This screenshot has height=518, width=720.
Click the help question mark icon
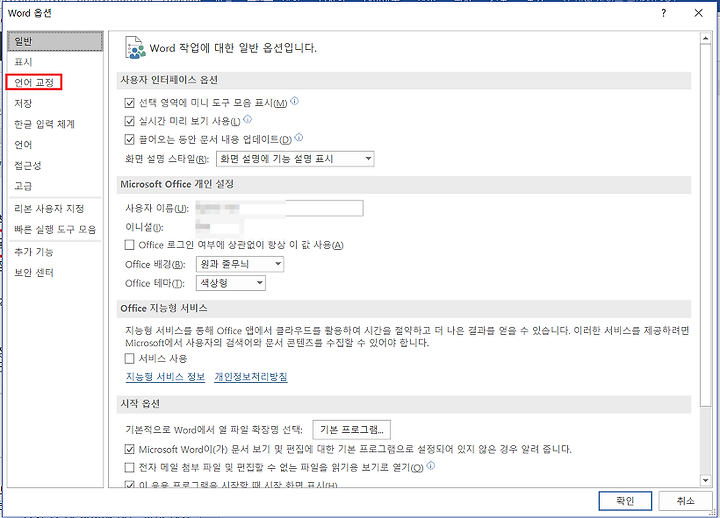pyautogui.click(x=664, y=13)
